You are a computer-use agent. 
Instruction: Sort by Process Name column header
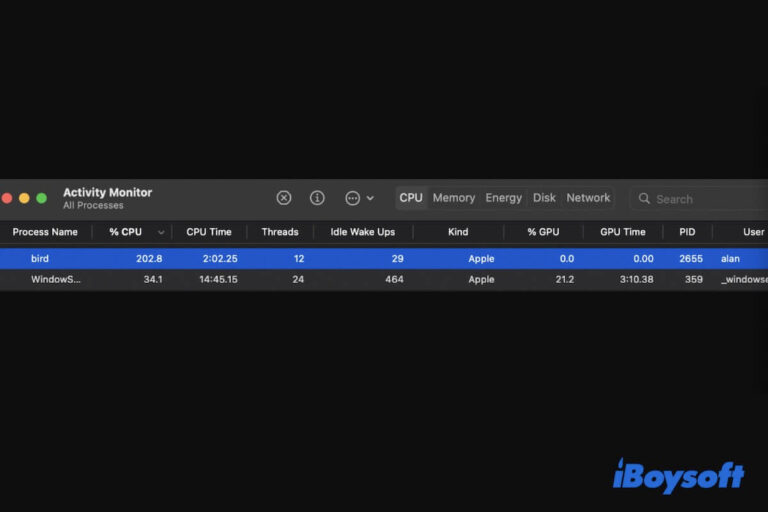pos(45,232)
